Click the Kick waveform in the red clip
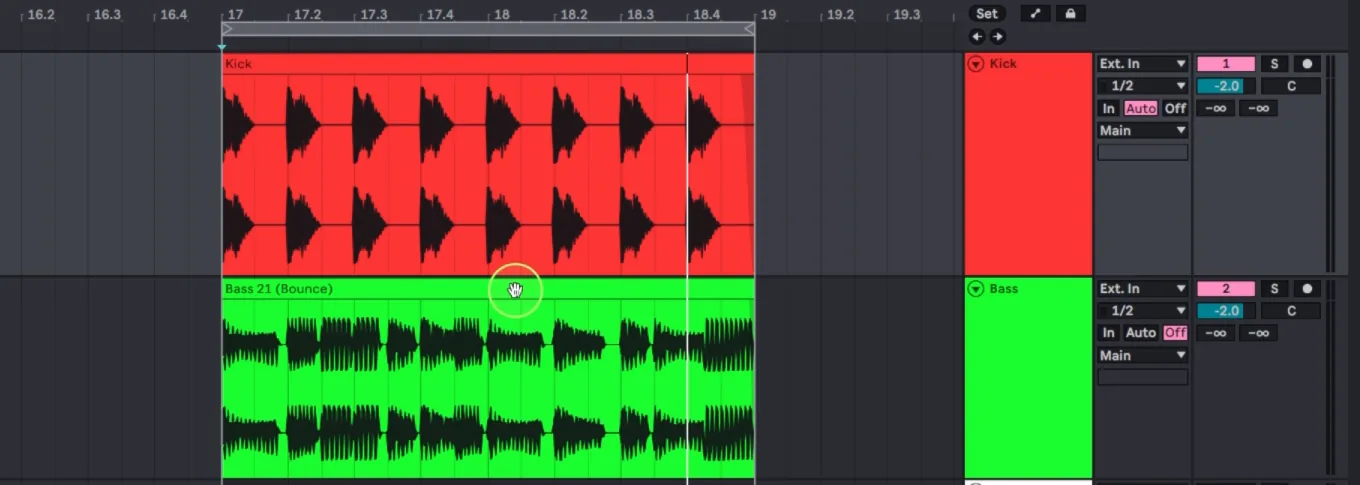Screen dimensions: 1360x485 pos(488,174)
